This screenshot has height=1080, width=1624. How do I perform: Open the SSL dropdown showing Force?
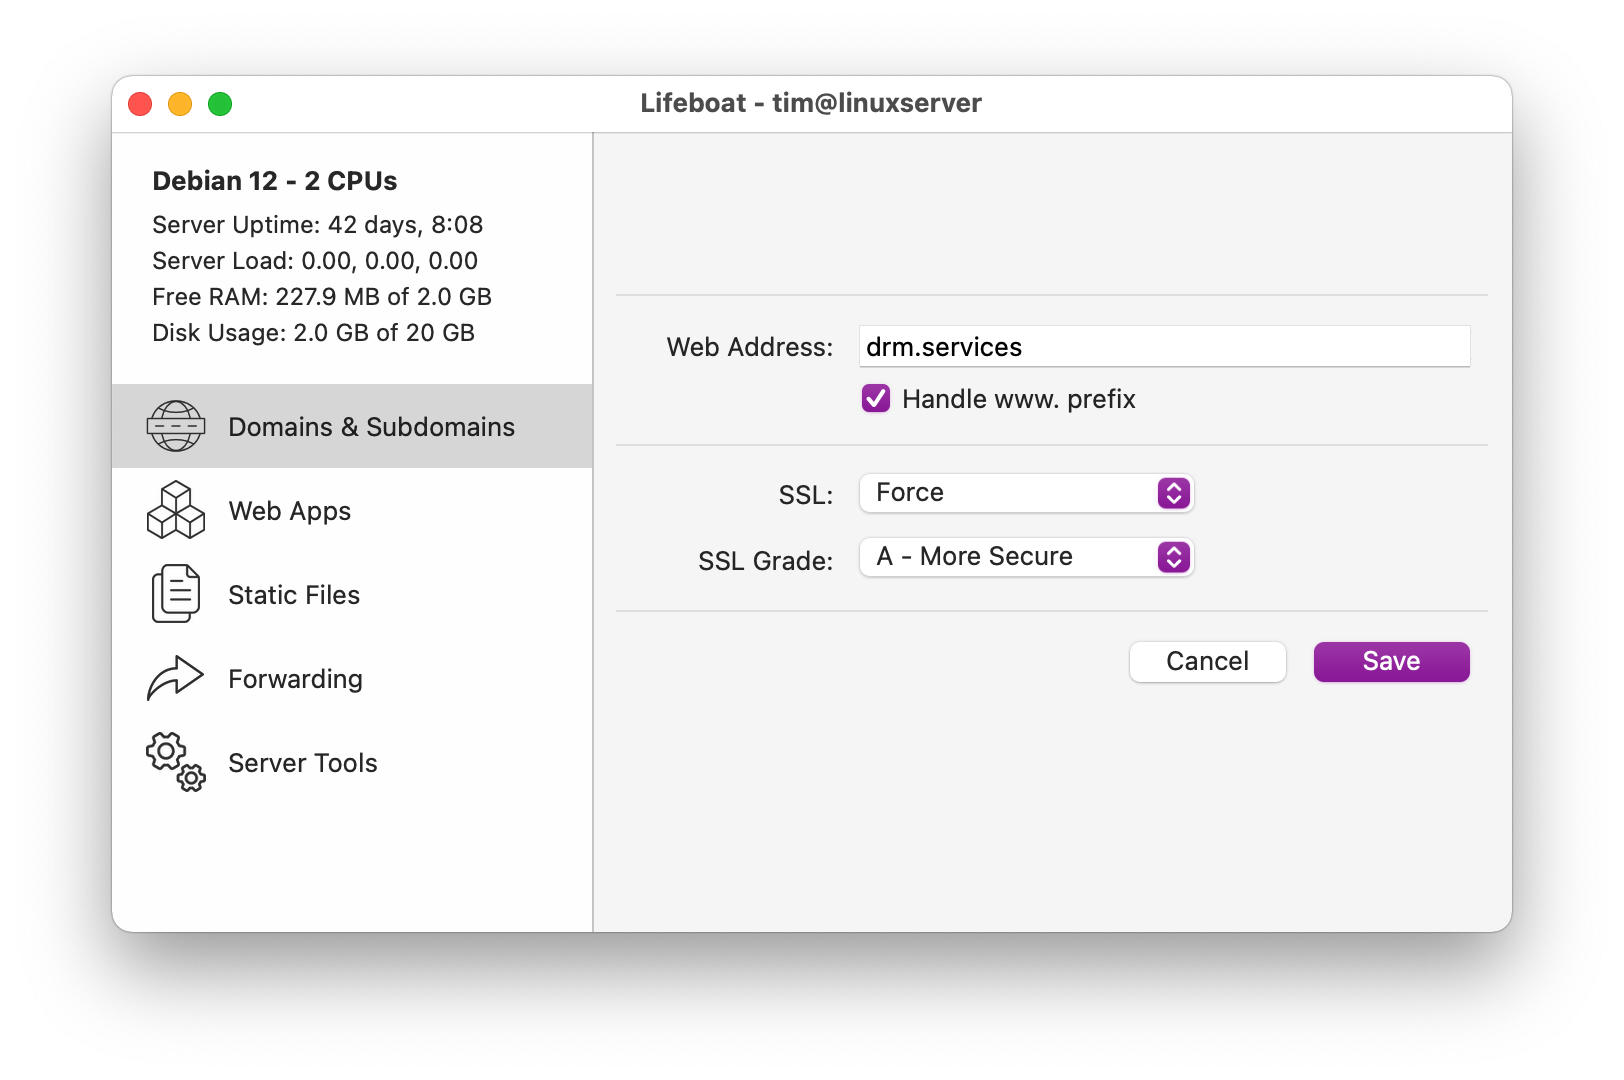(1025, 493)
